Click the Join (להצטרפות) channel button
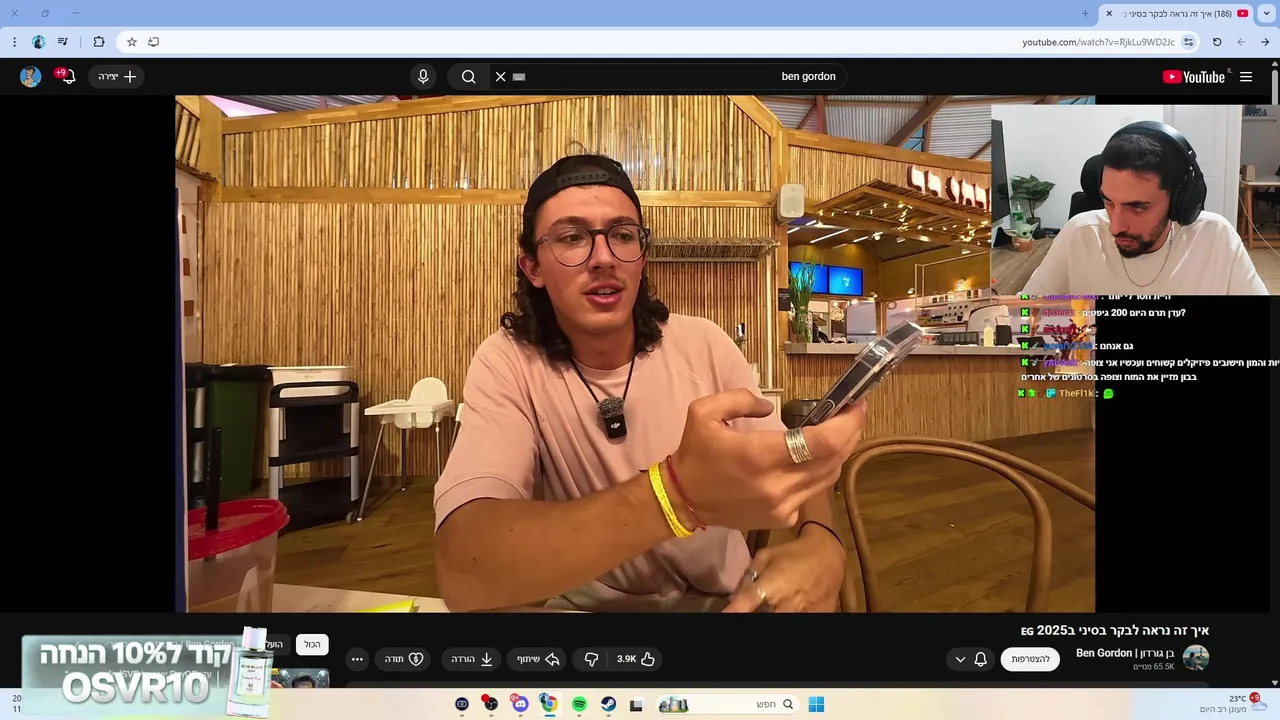The image size is (1280, 720). click(1030, 659)
